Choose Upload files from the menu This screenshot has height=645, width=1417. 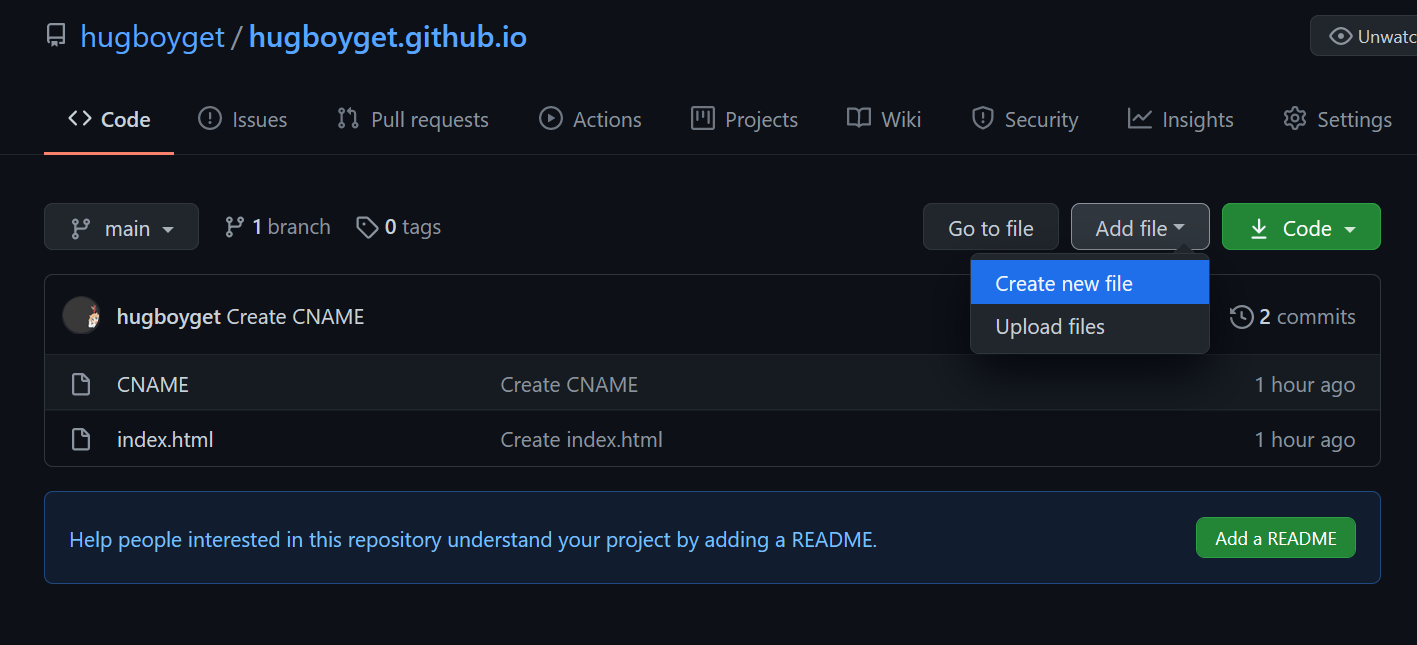click(1050, 327)
